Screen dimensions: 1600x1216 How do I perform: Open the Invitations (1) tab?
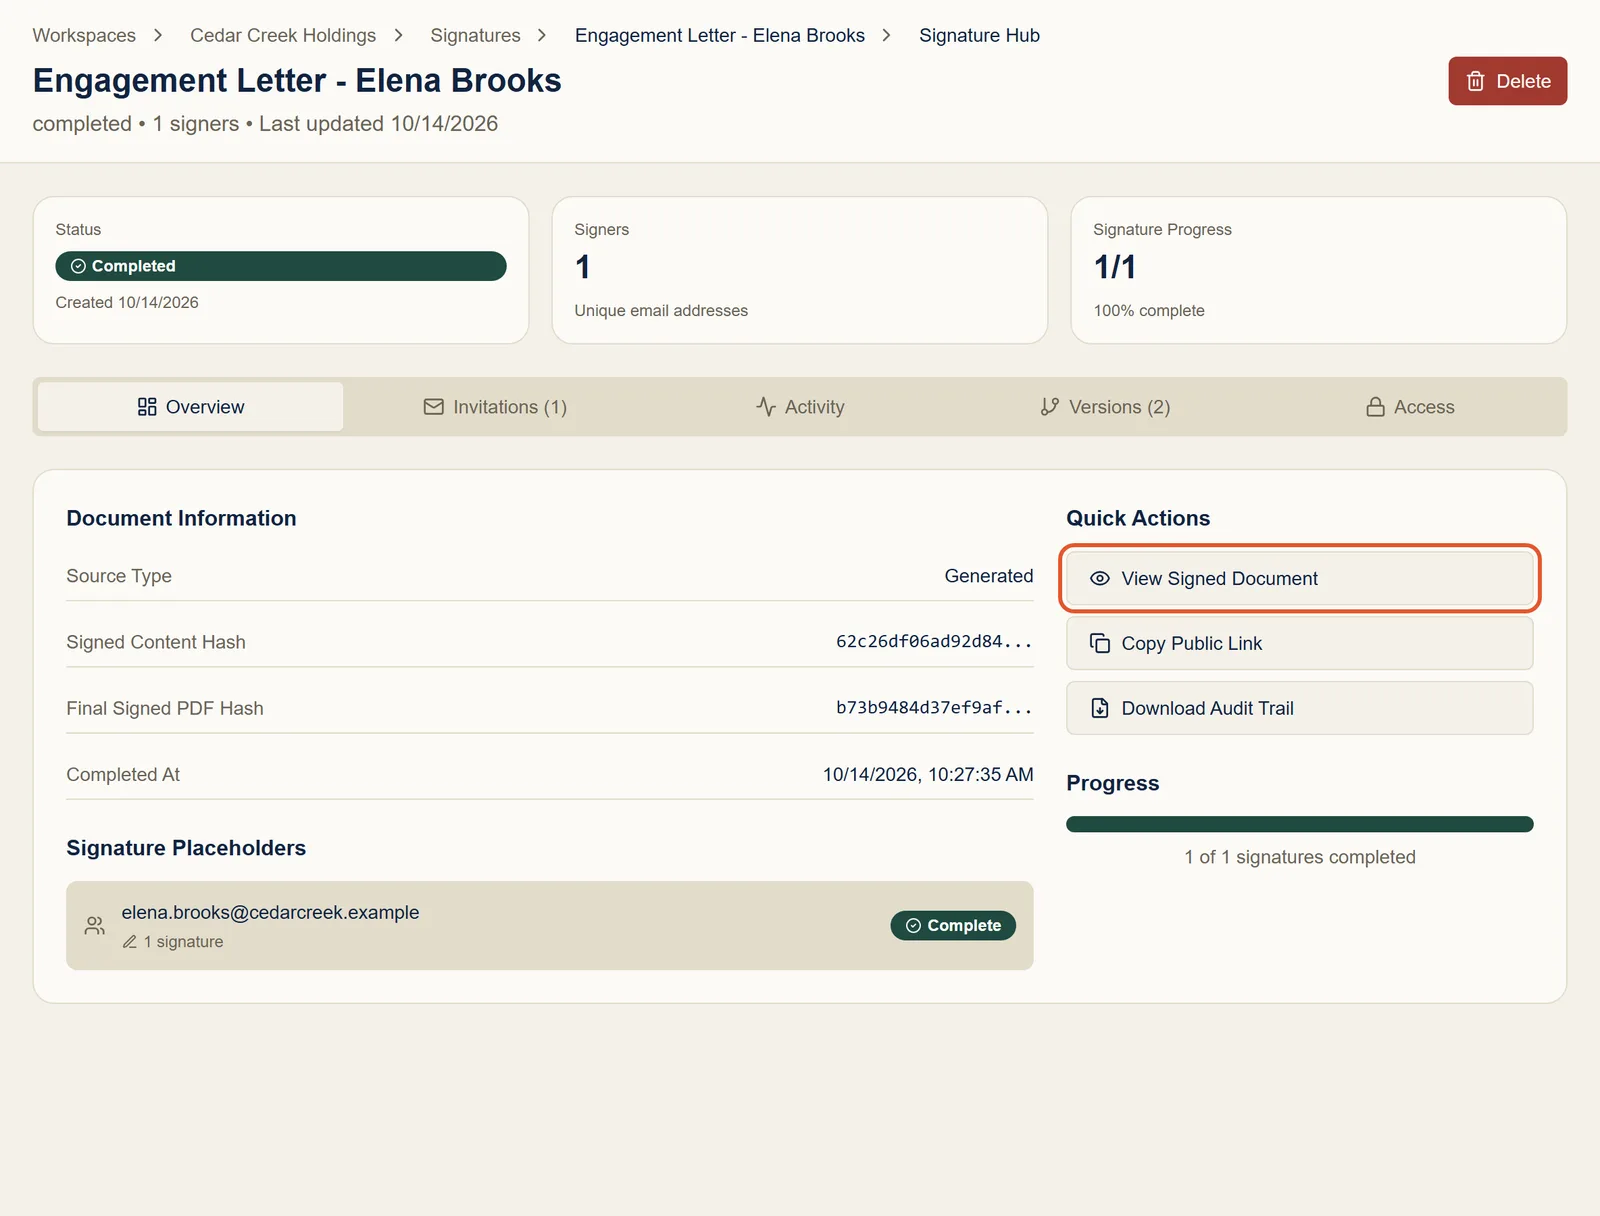coord(495,406)
